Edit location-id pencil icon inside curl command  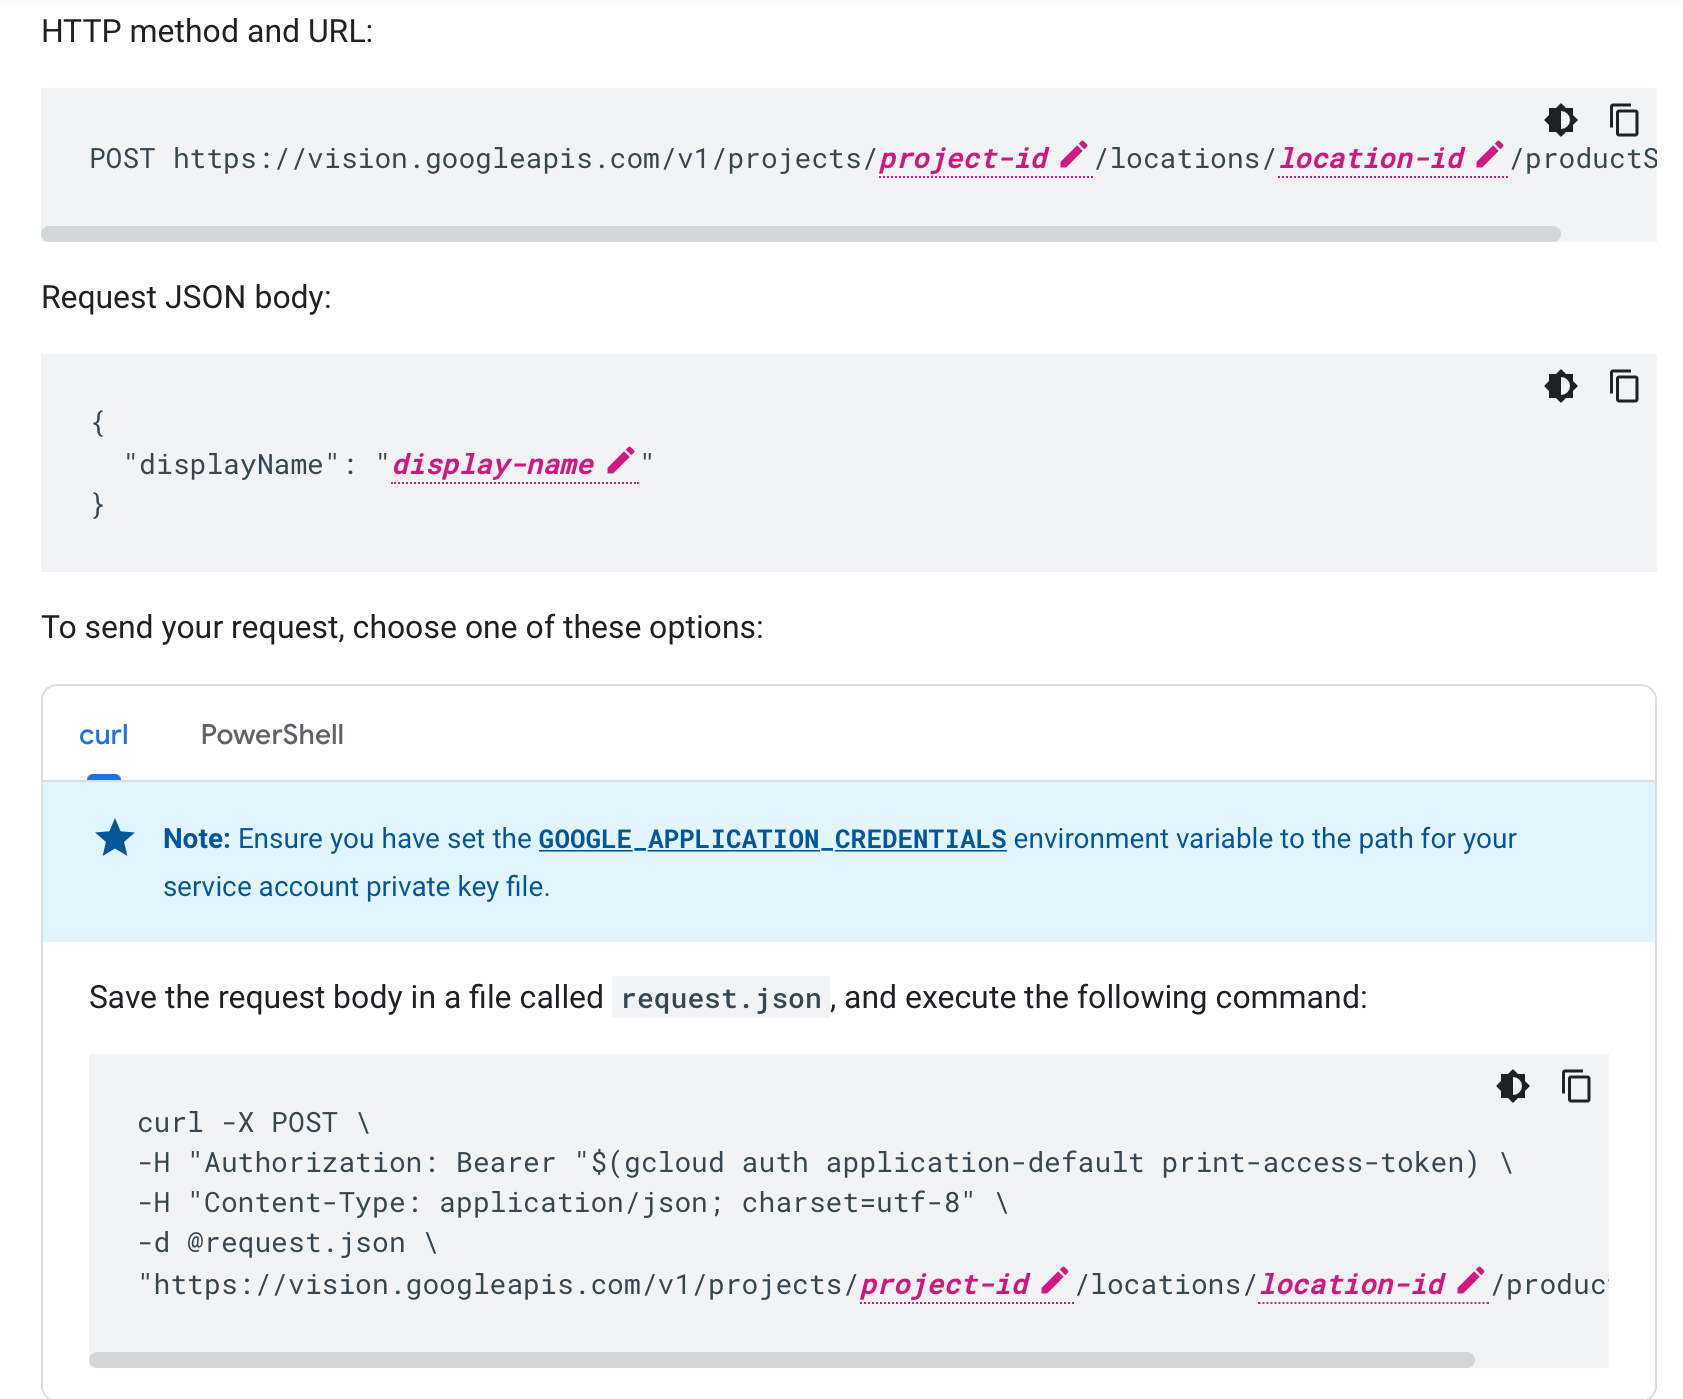tap(1471, 1281)
